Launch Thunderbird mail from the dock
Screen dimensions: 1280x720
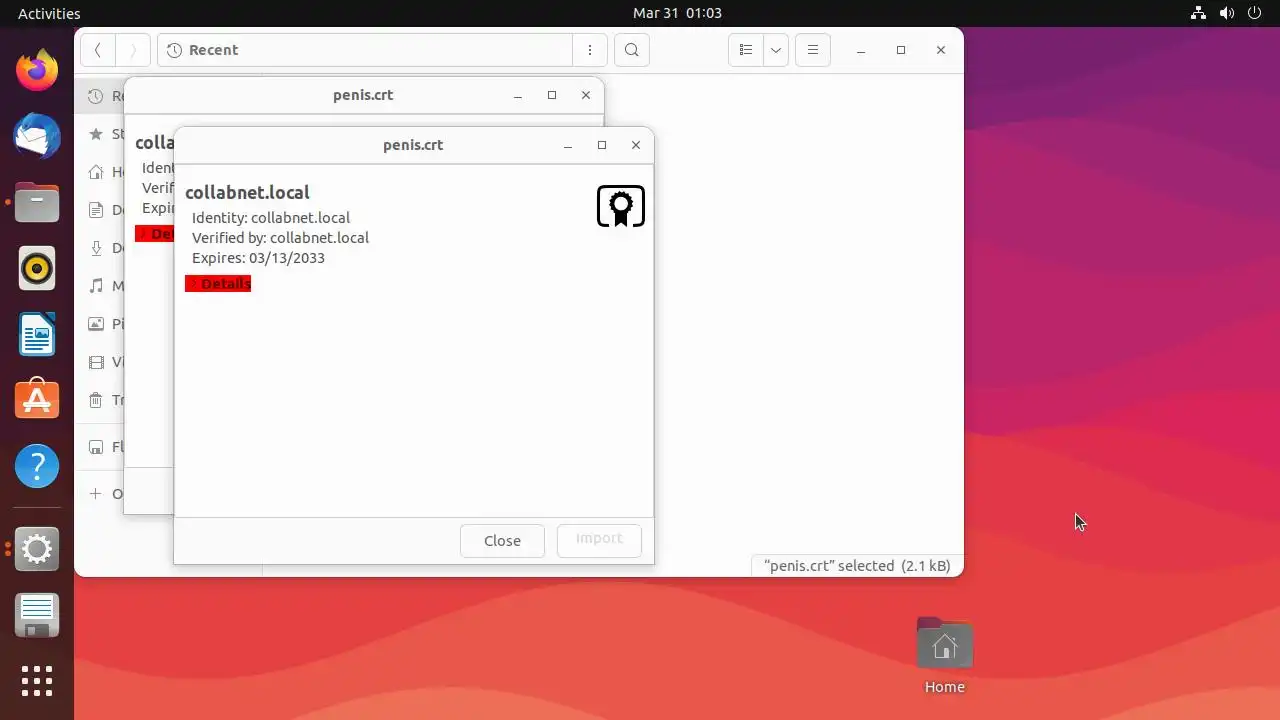click(37, 137)
